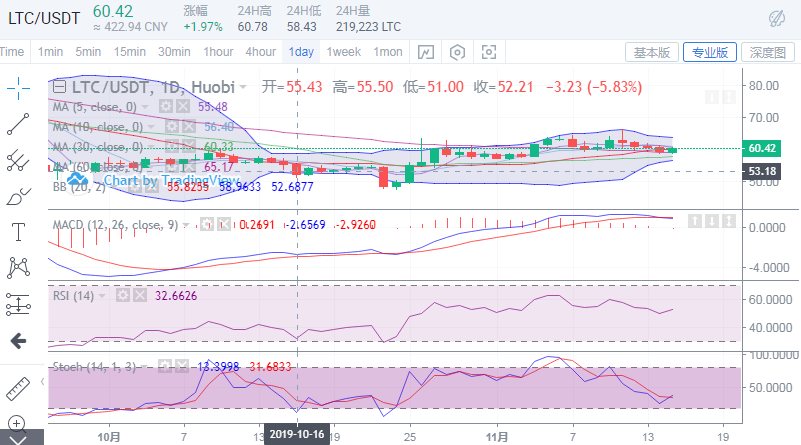
Task: Switch to the 1hour interval
Action: coord(218,52)
